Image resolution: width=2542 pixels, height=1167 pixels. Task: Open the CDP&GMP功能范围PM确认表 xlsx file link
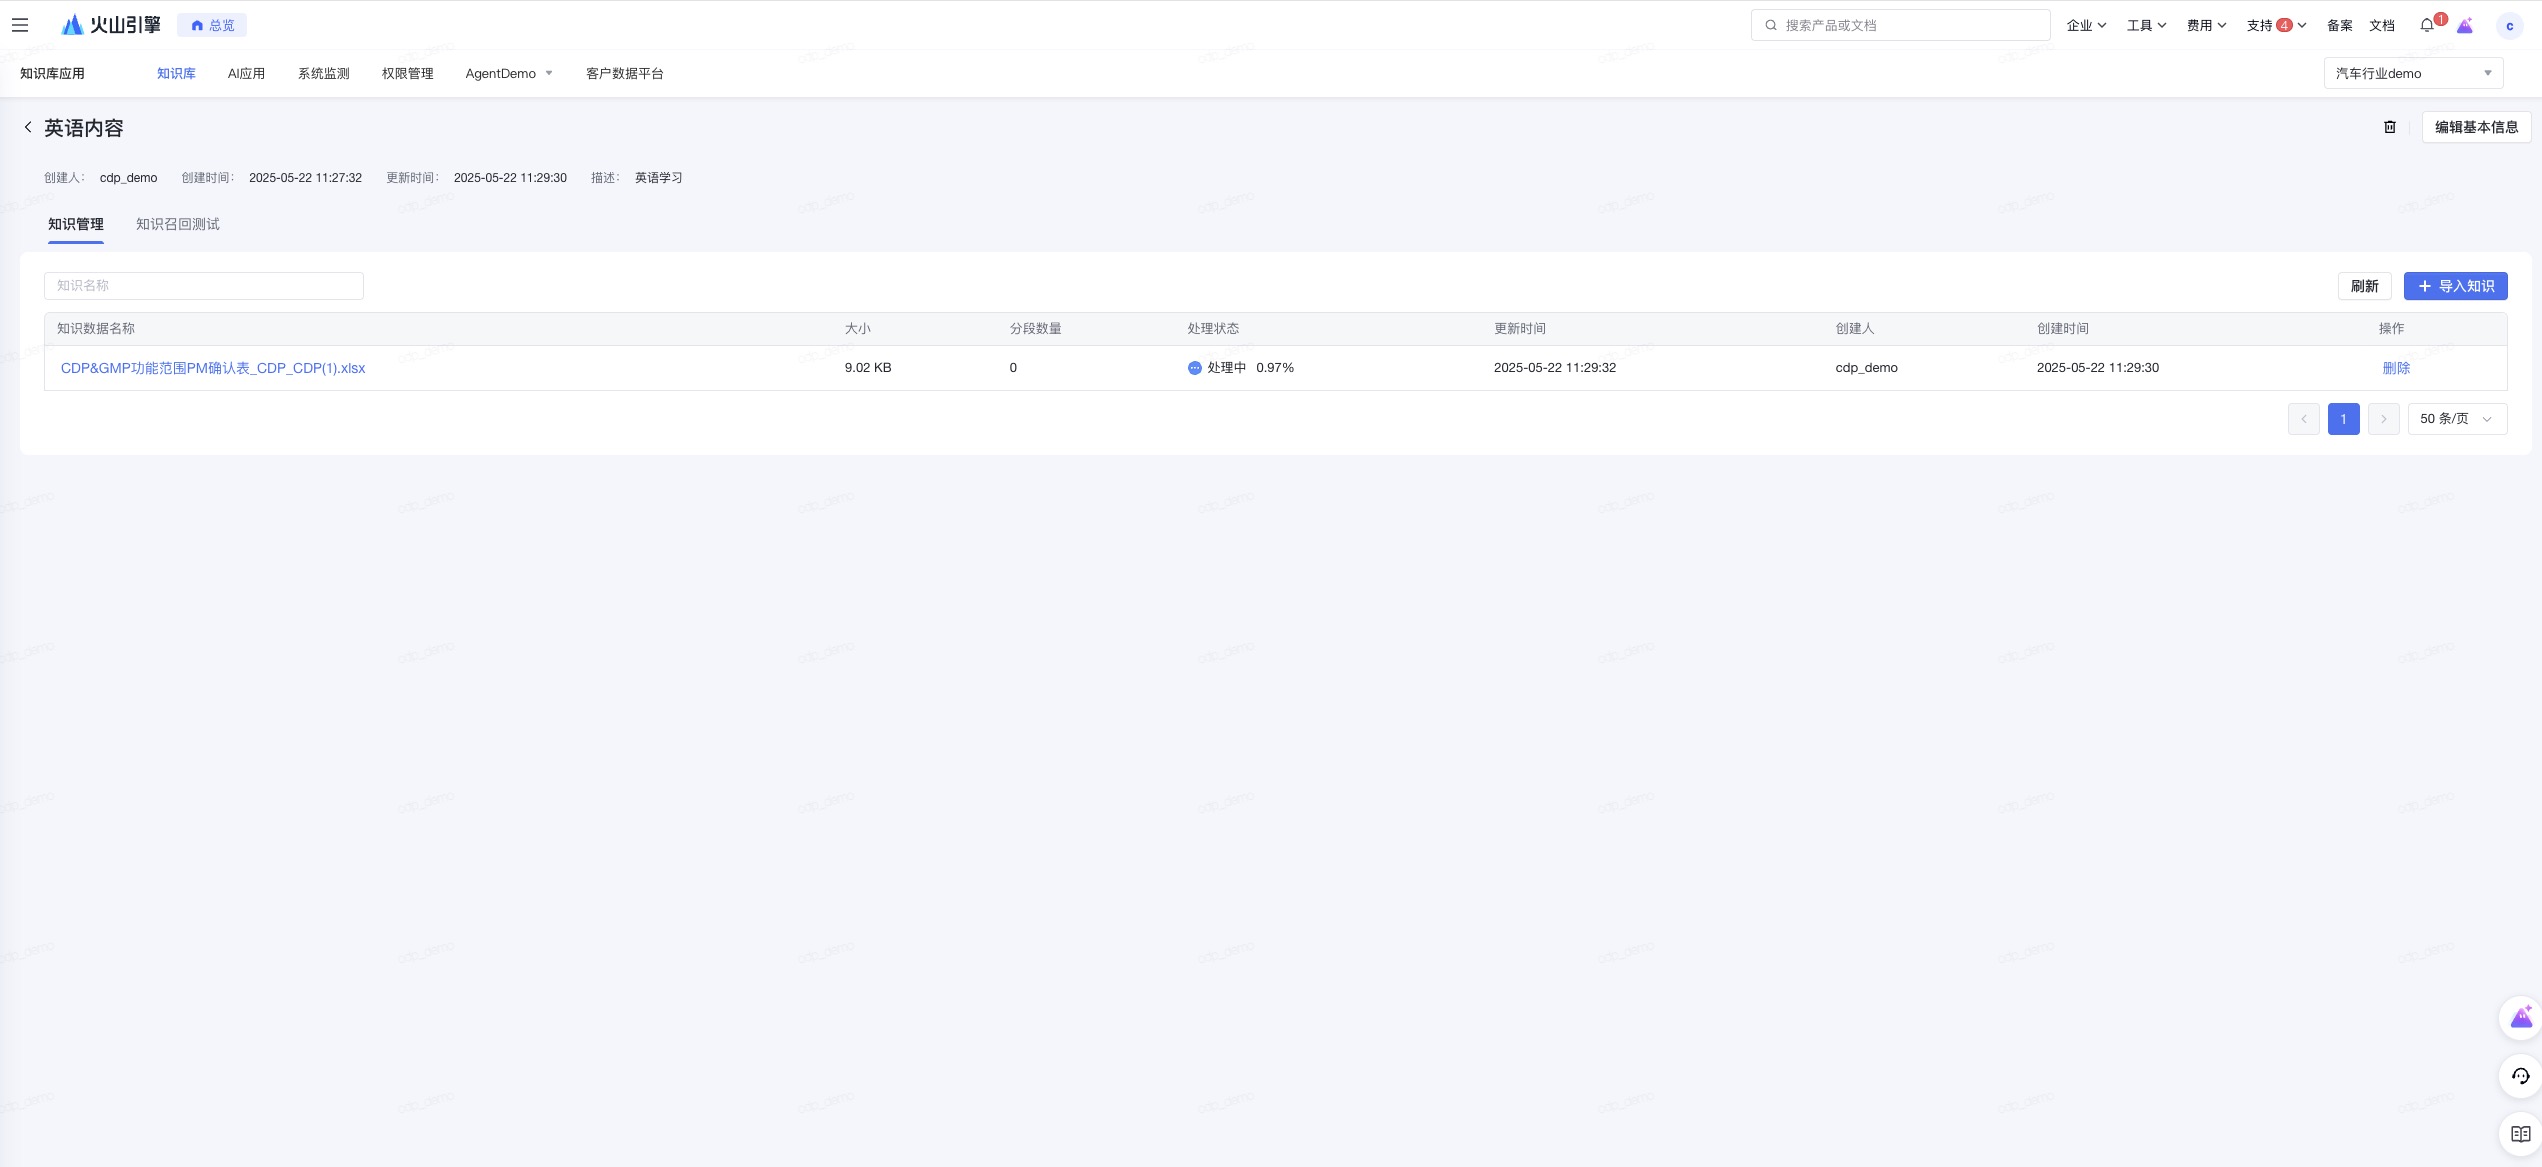pos(213,368)
